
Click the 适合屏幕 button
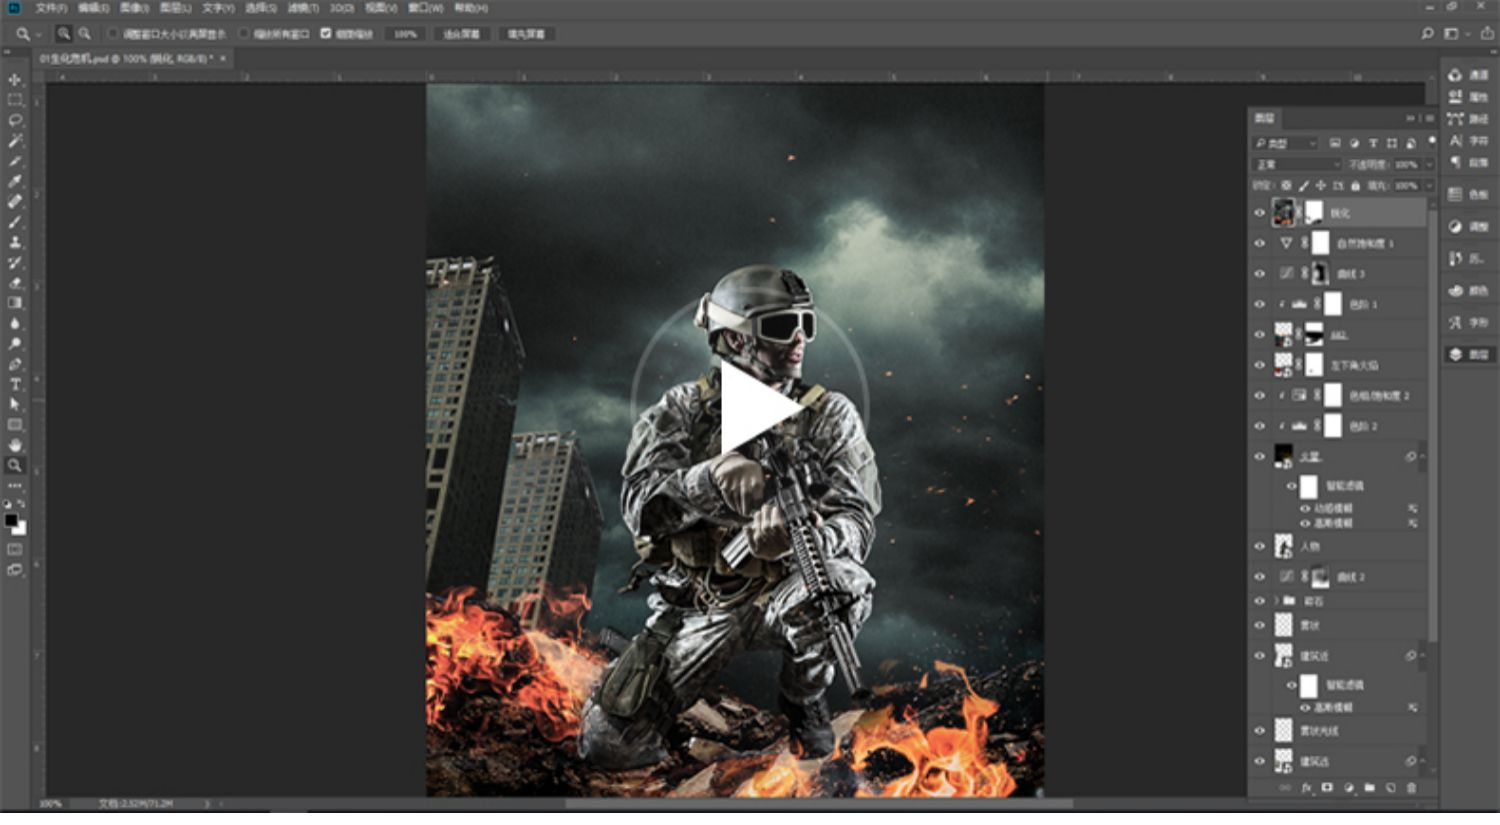click(461, 34)
